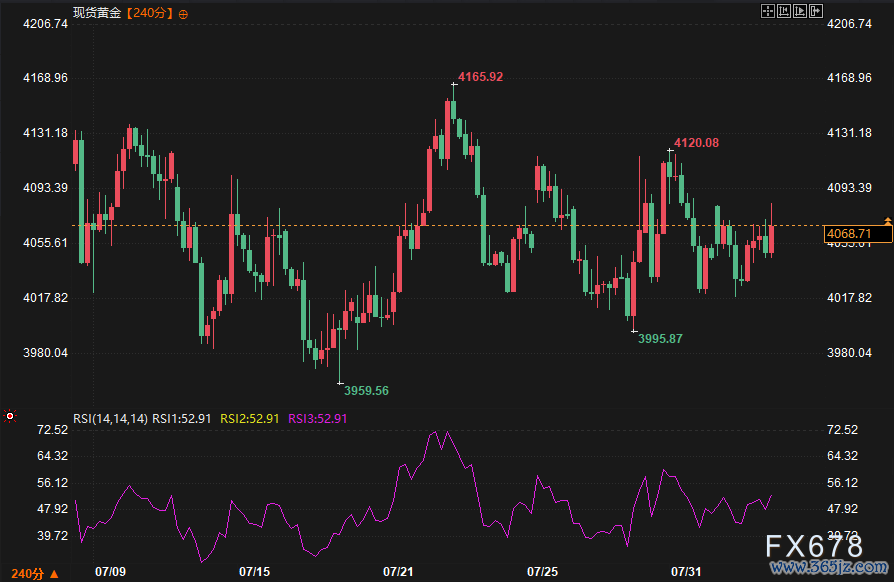Click the 4165.92 high price marker
Viewport: 894px width, 582px height.
(x=481, y=77)
